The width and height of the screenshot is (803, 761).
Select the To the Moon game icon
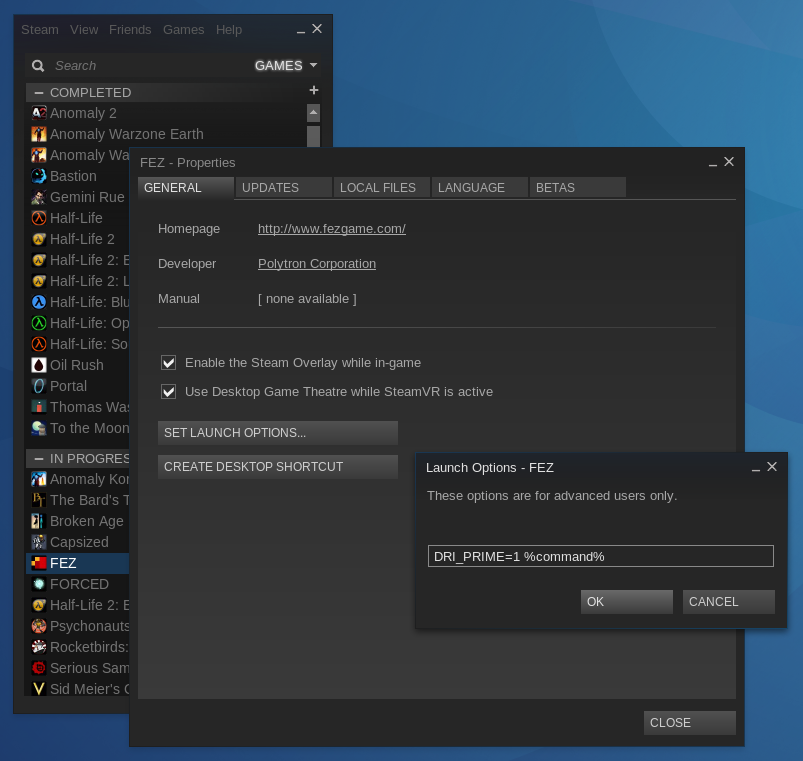click(39, 428)
